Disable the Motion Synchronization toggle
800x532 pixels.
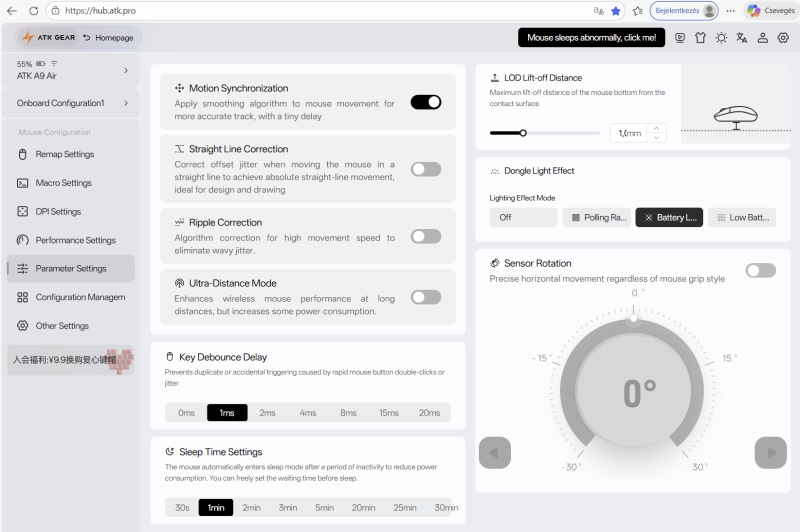426,102
